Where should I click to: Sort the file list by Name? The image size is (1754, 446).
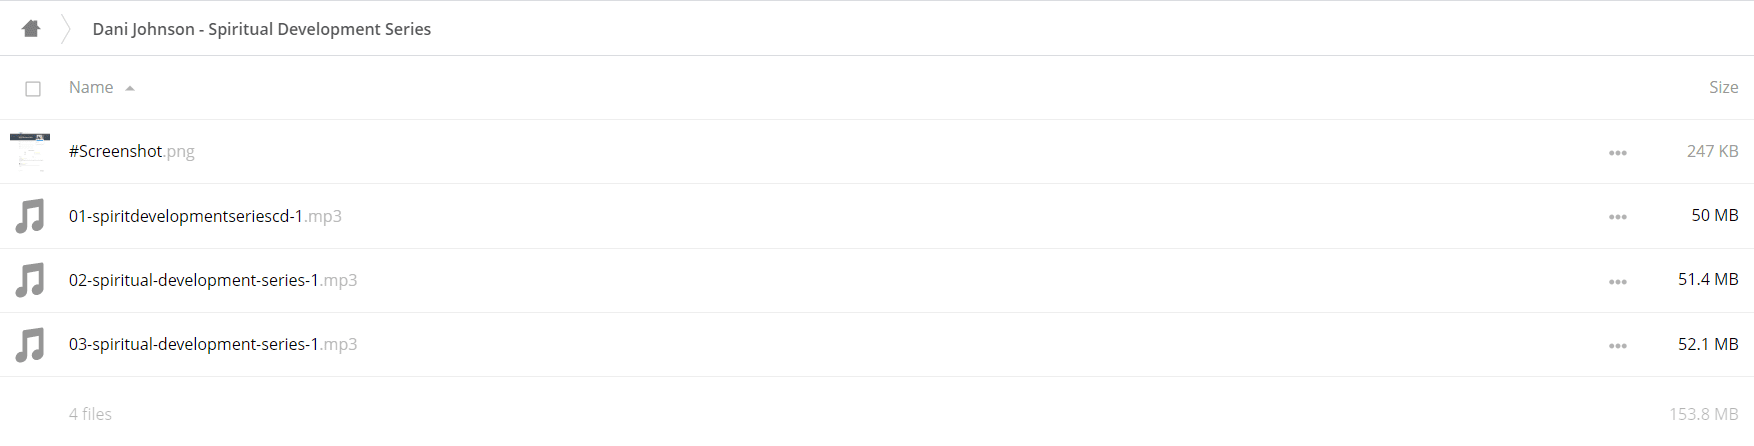(91, 87)
